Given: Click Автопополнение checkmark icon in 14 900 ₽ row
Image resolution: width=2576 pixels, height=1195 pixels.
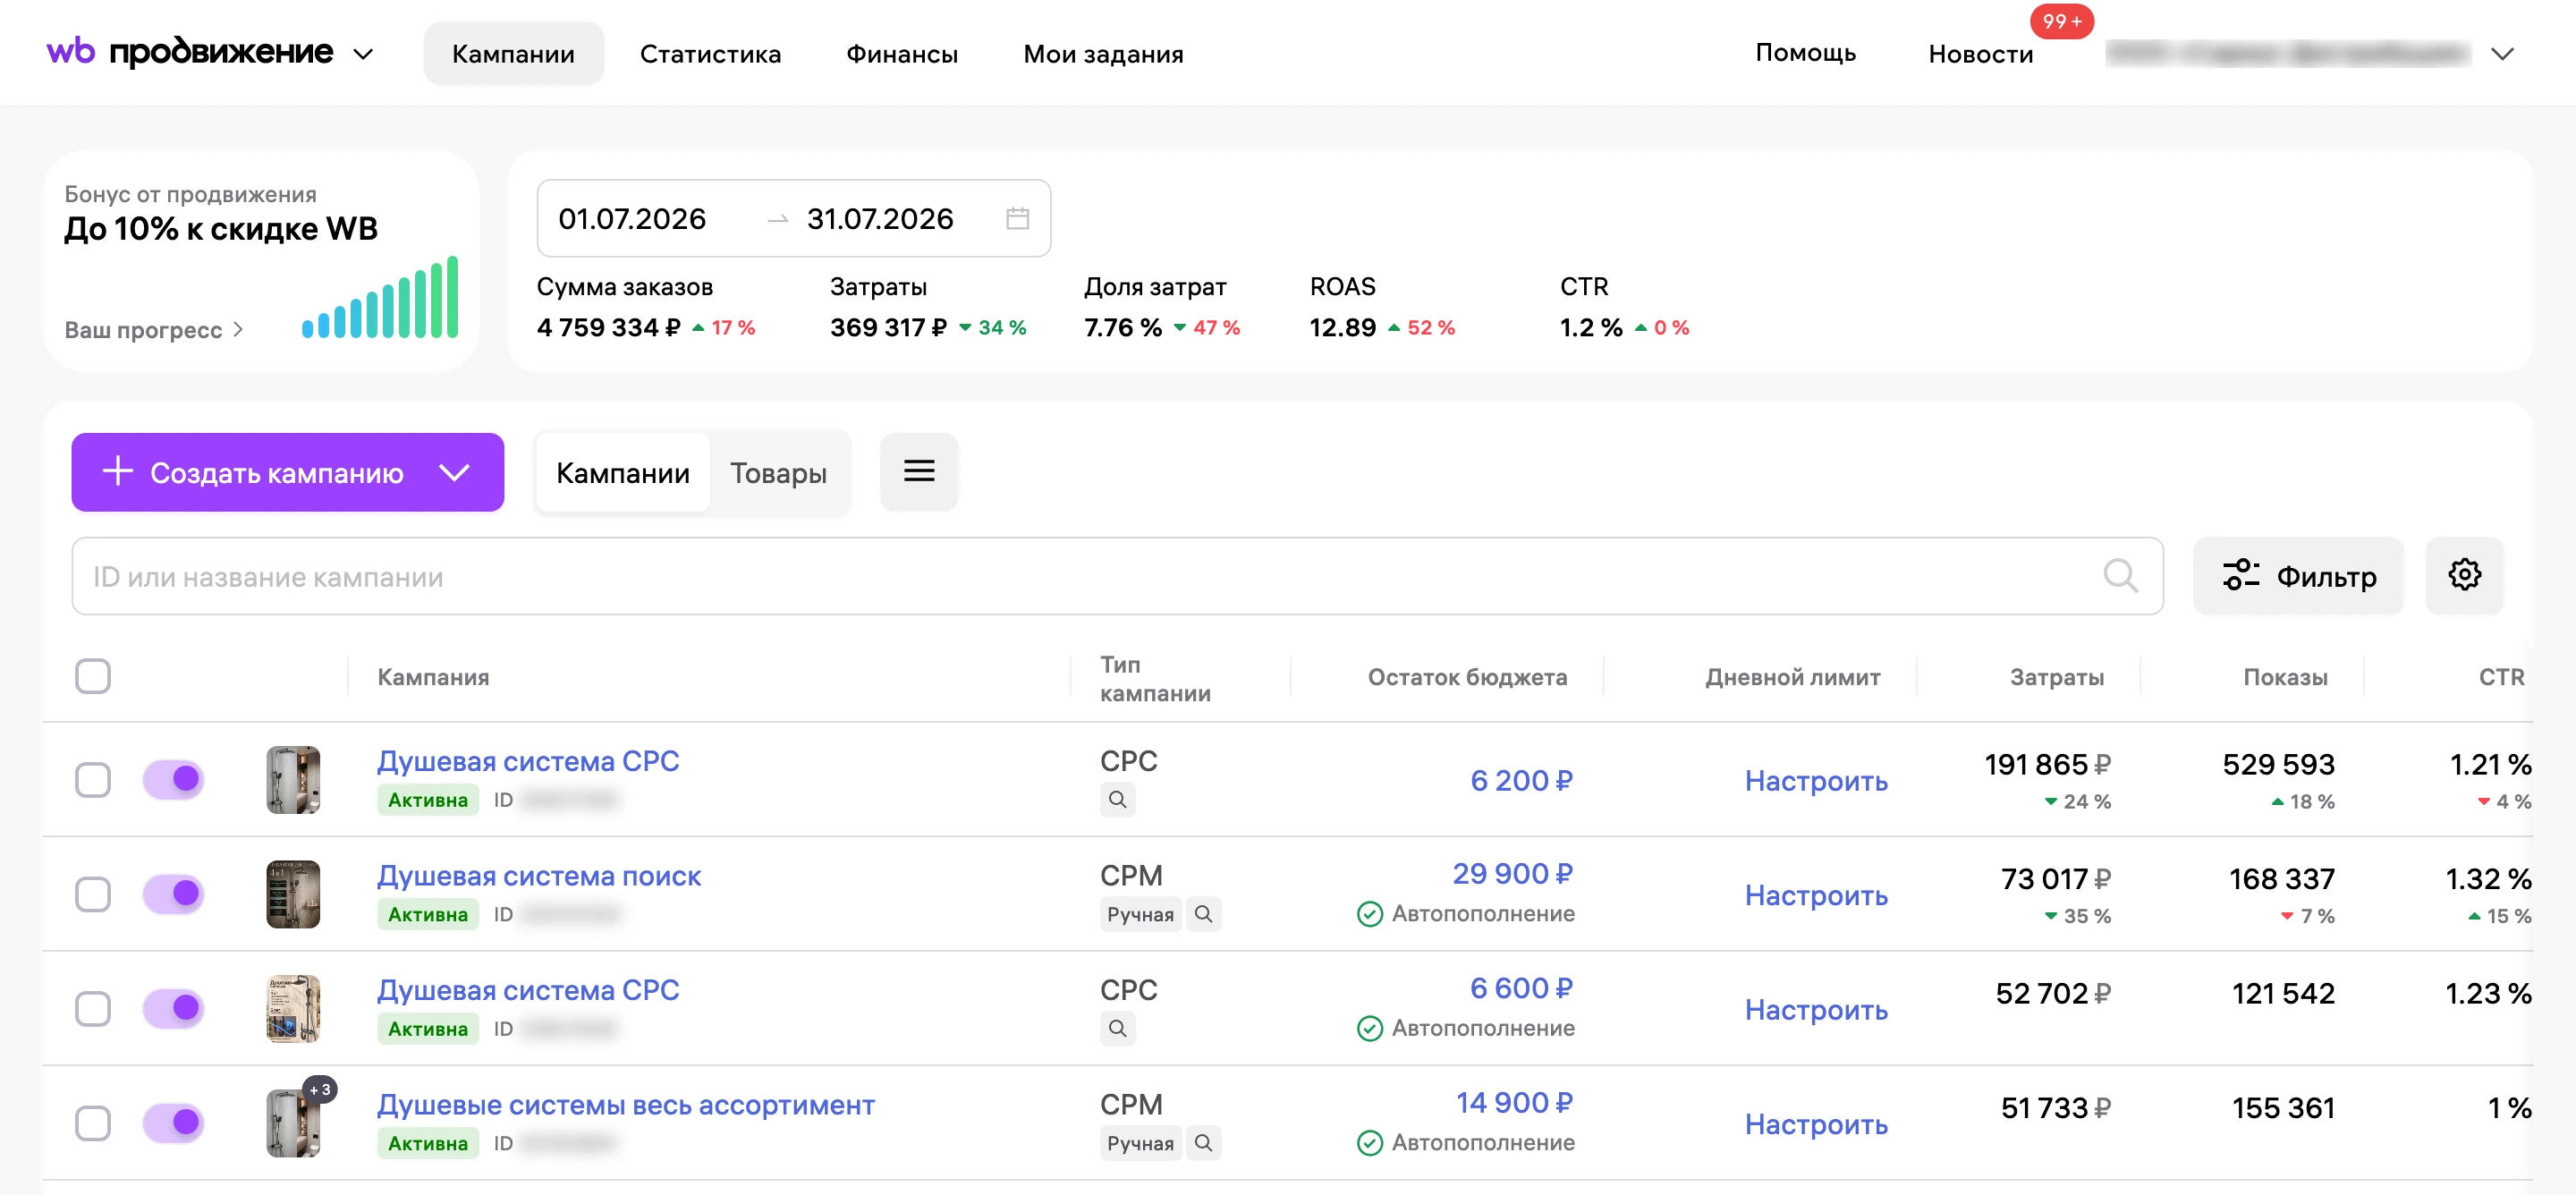Looking at the screenshot, I should coord(1369,1143).
